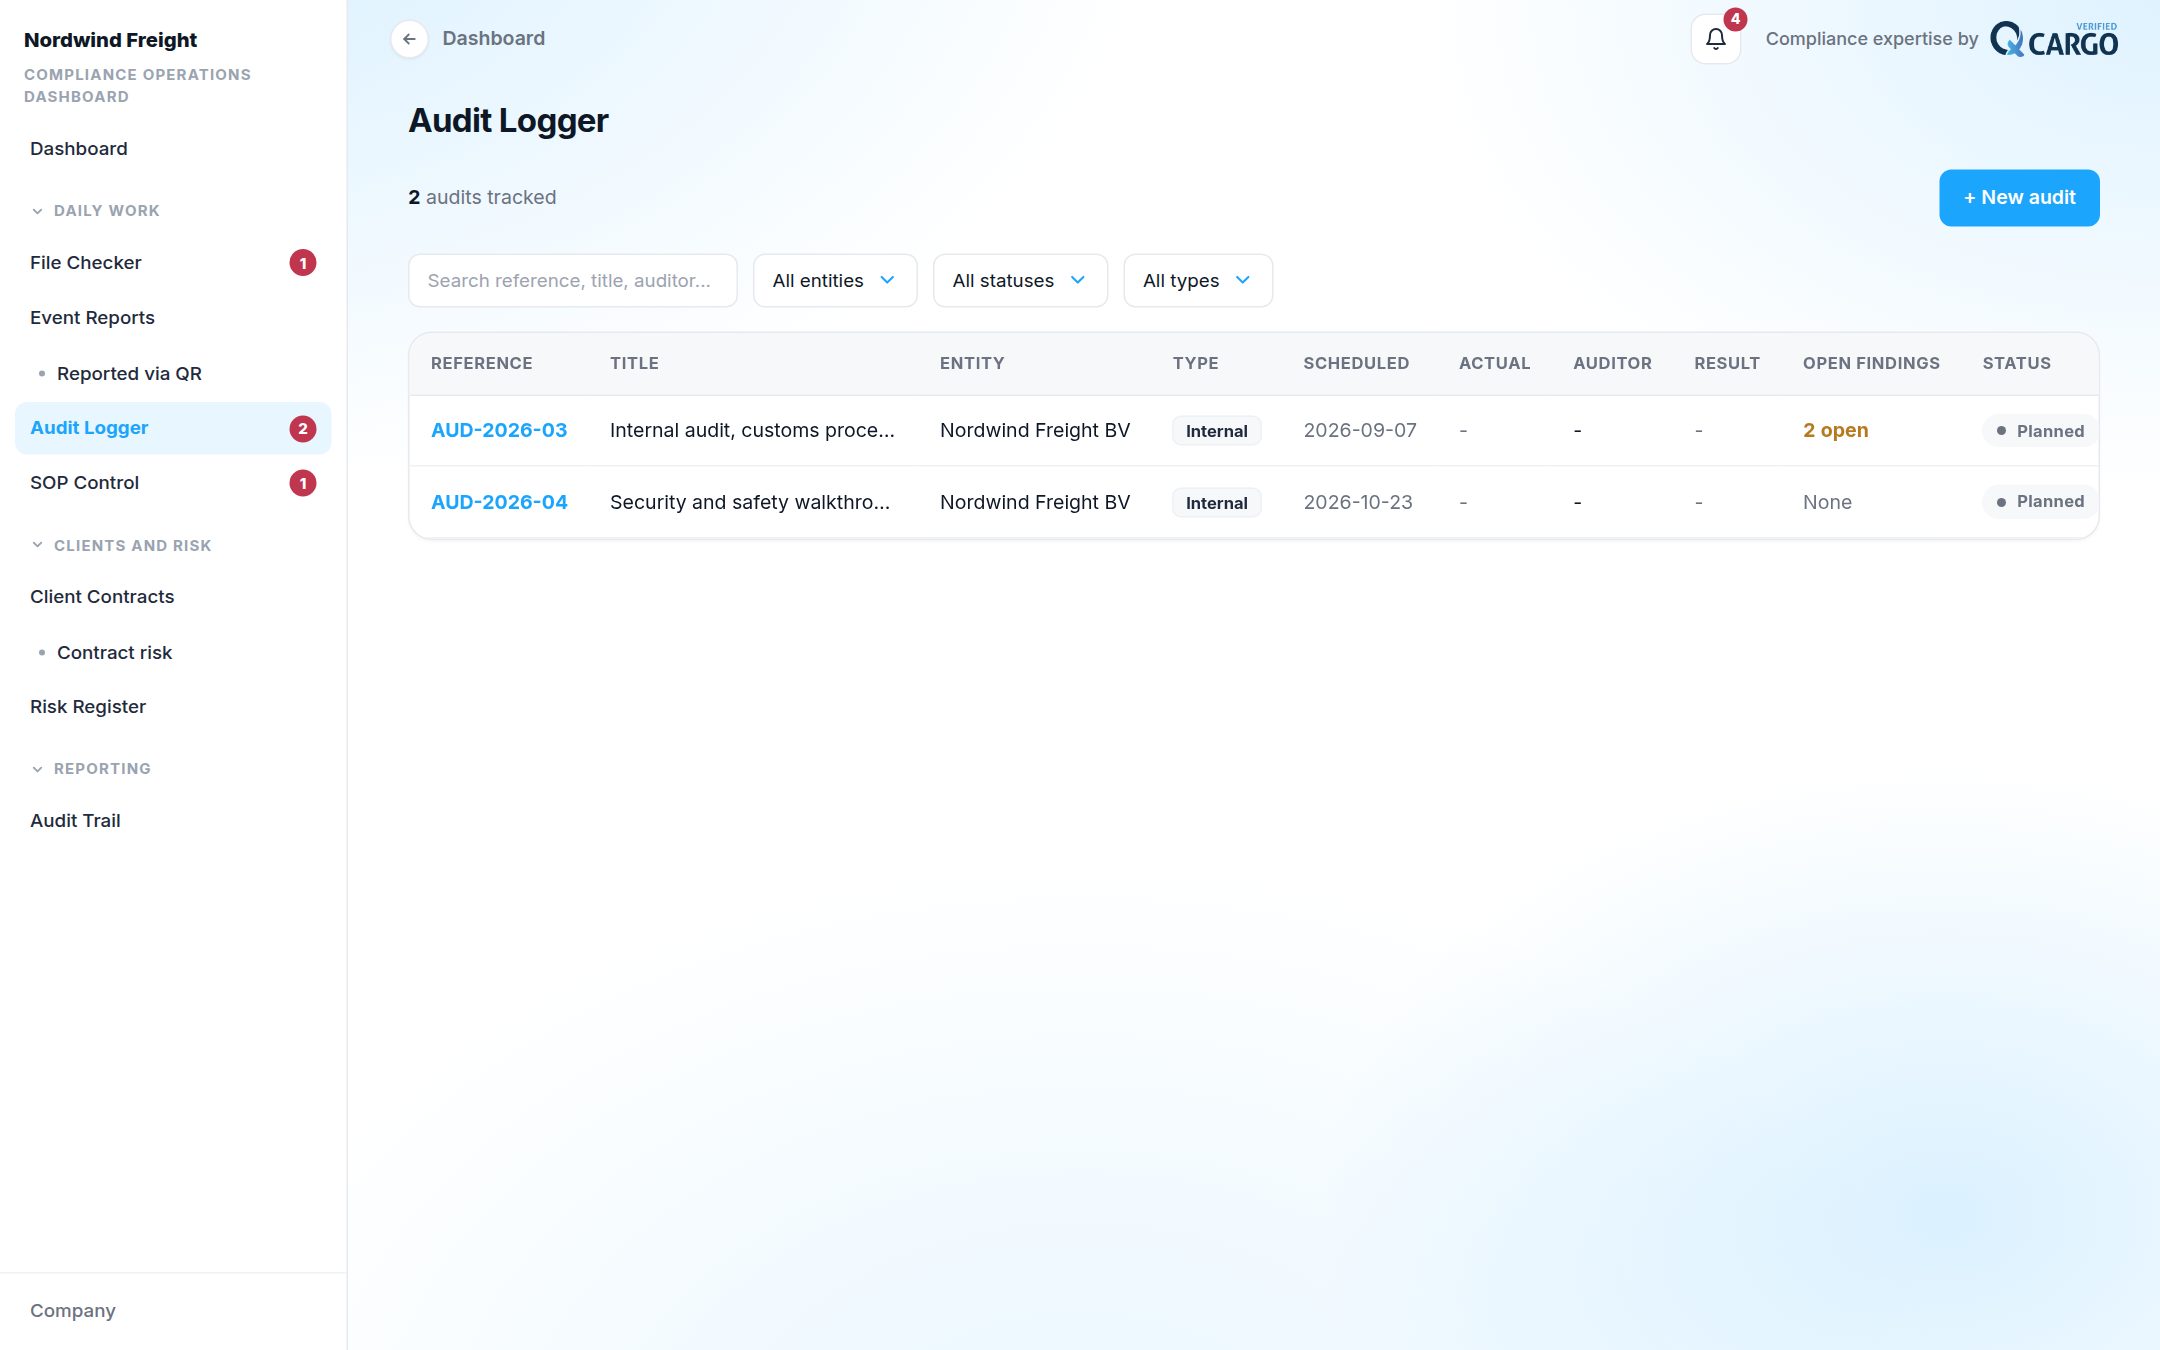Click the Open Findings column header

pyautogui.click(x=1871, y=363)
